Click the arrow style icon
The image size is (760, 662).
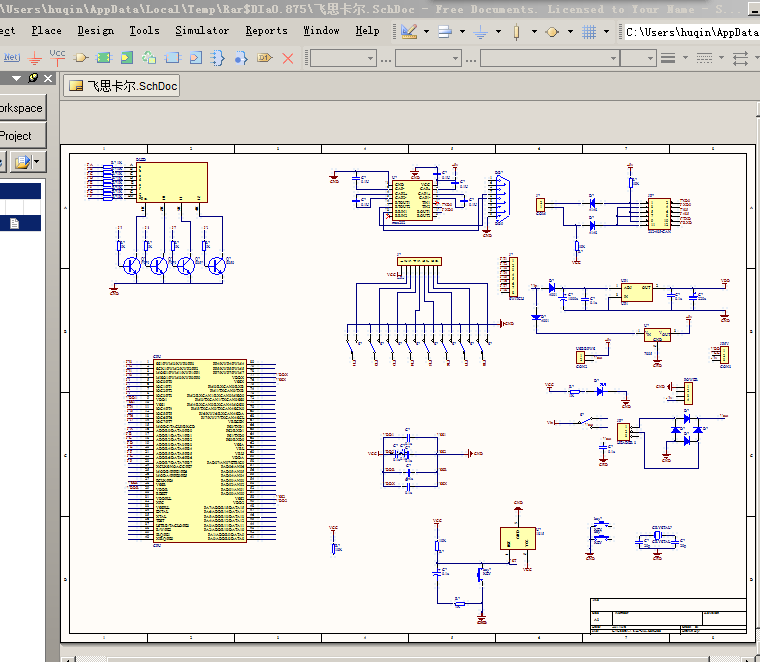[741, 58]
